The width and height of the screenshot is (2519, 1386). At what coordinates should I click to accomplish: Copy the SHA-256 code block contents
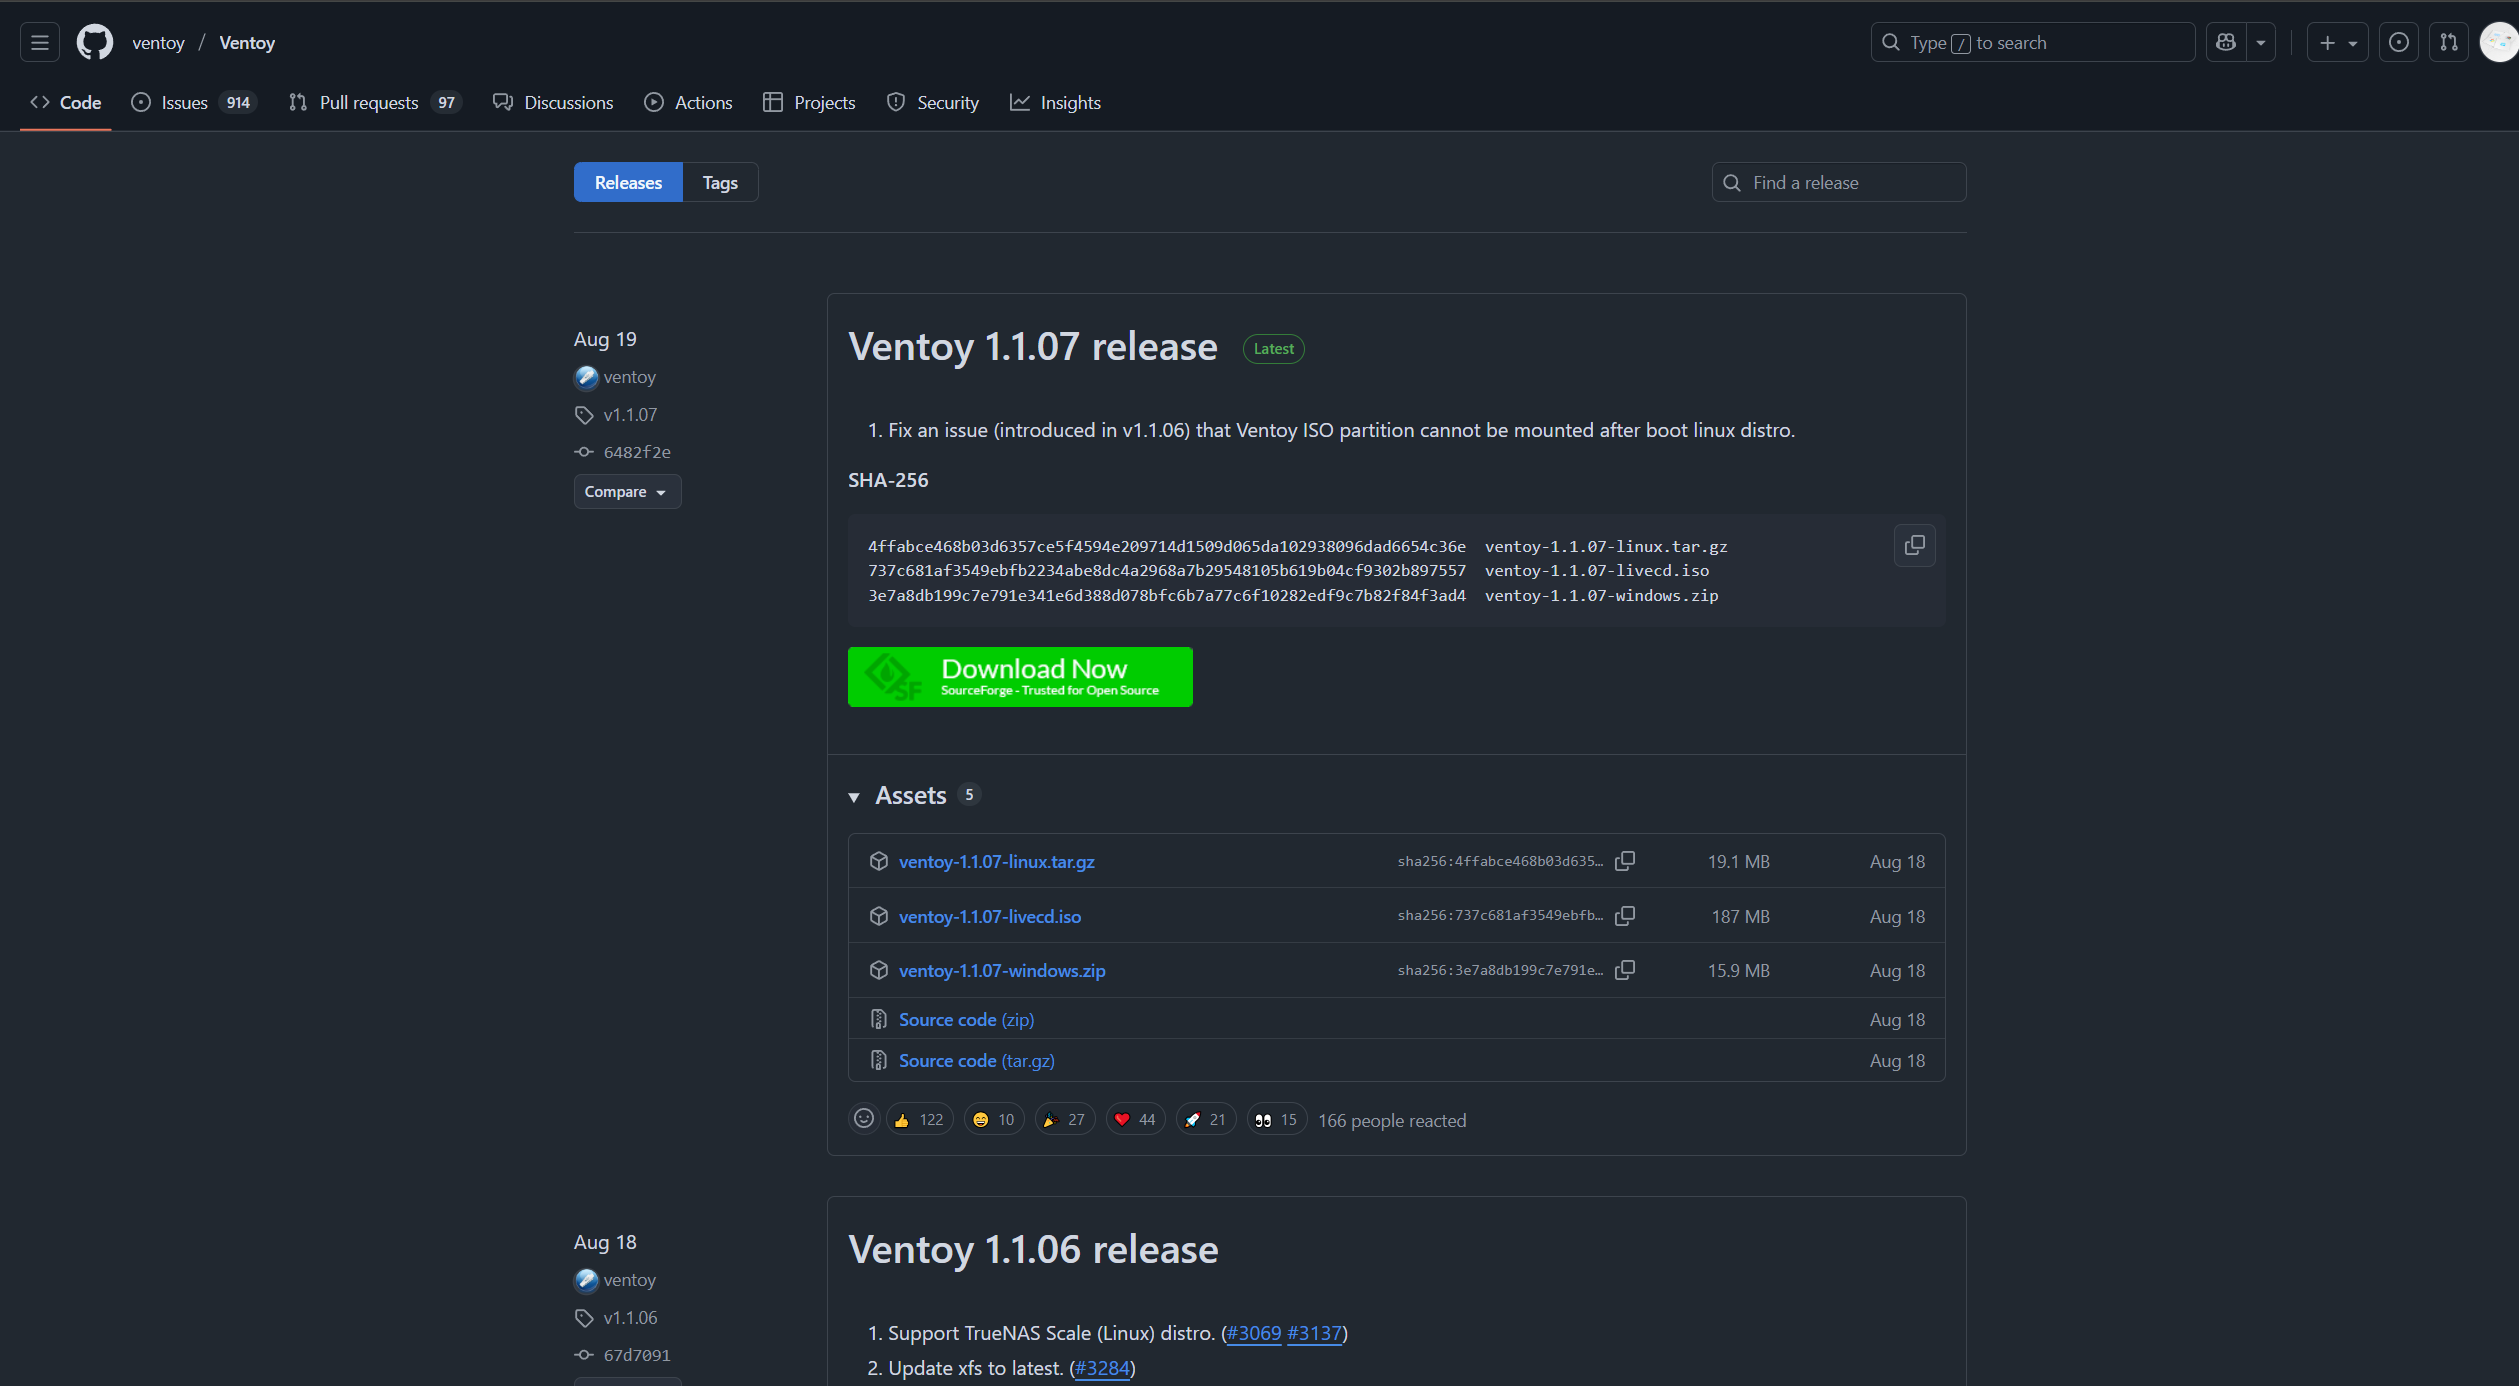pyautogui.click(x=1914, y=546)
